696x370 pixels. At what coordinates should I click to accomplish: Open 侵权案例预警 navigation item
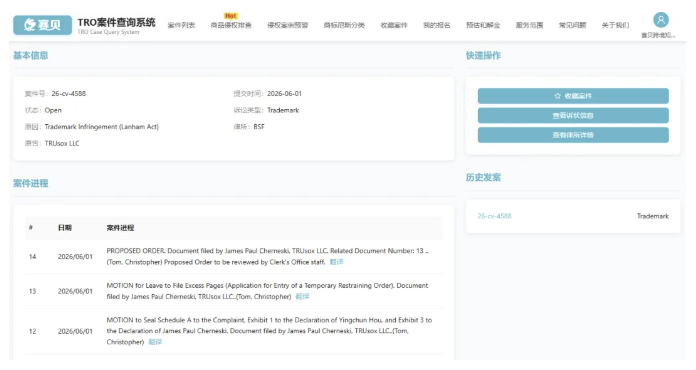point(288,25)
